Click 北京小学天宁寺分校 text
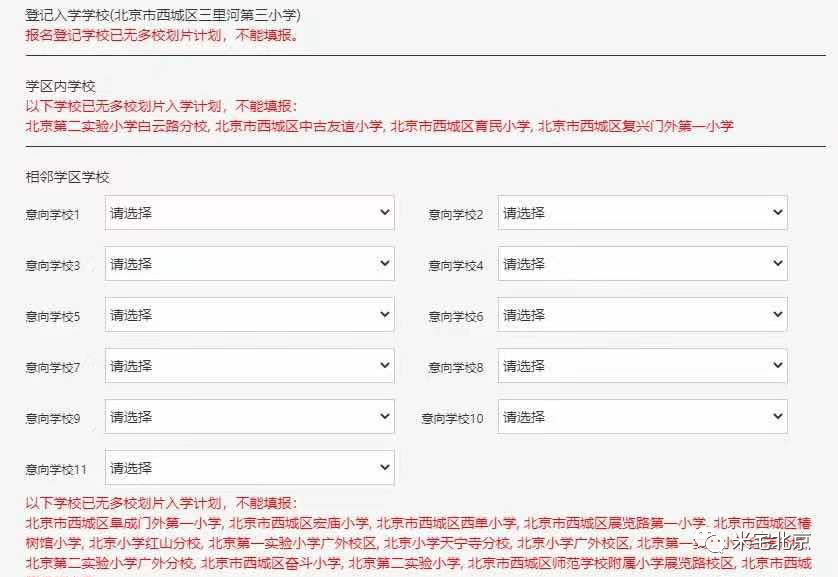838x577 pixels. 447,543
